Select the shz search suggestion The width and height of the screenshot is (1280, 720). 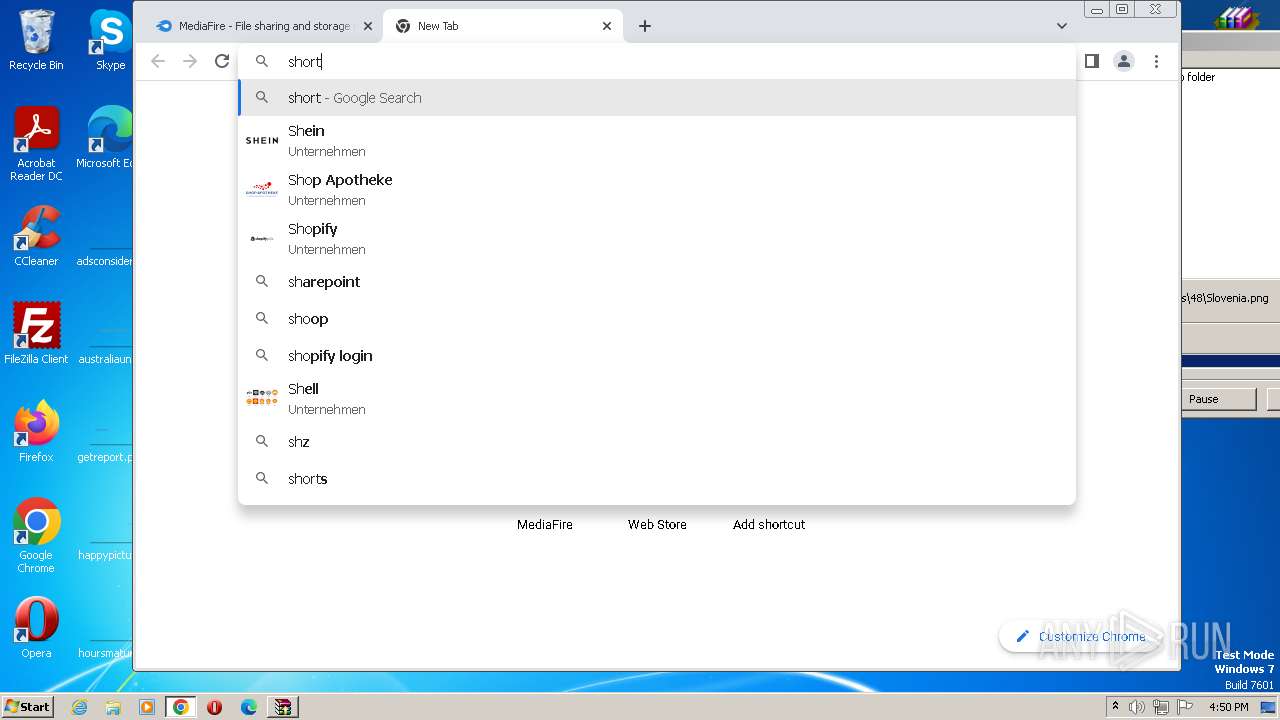pos(657,442)
